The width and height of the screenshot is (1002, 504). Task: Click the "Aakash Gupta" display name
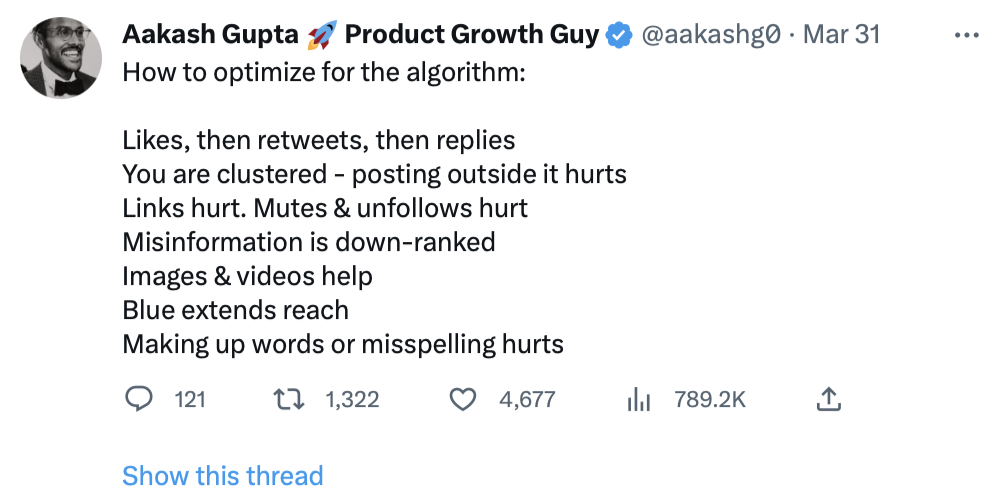click(x=210, y=35)
